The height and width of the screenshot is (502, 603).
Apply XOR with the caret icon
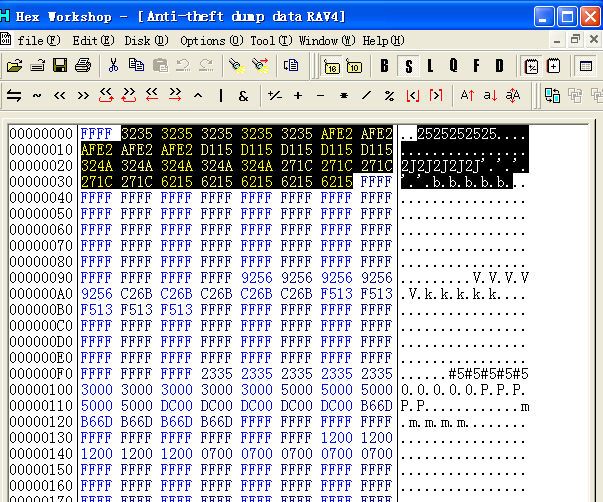(x=198, y=95)
